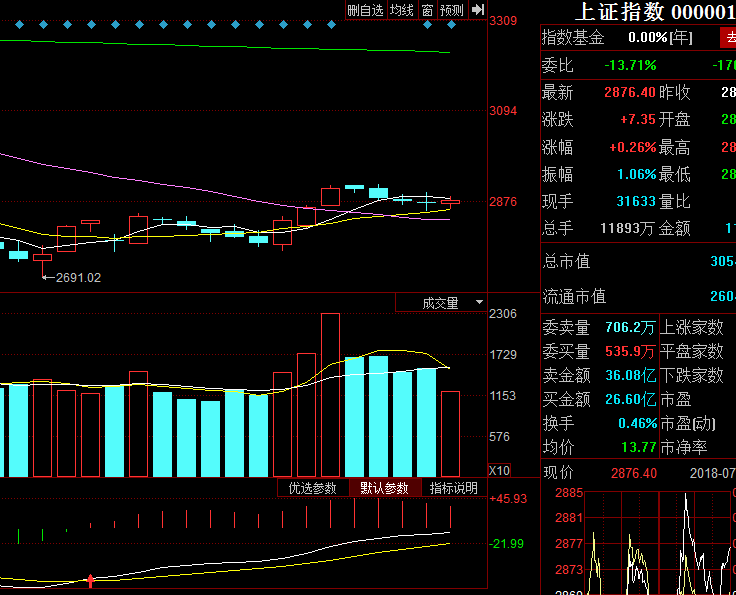736x595 pixels.
Task: Select the 委卖量 value 706.2万
Action: click(630, 327)
